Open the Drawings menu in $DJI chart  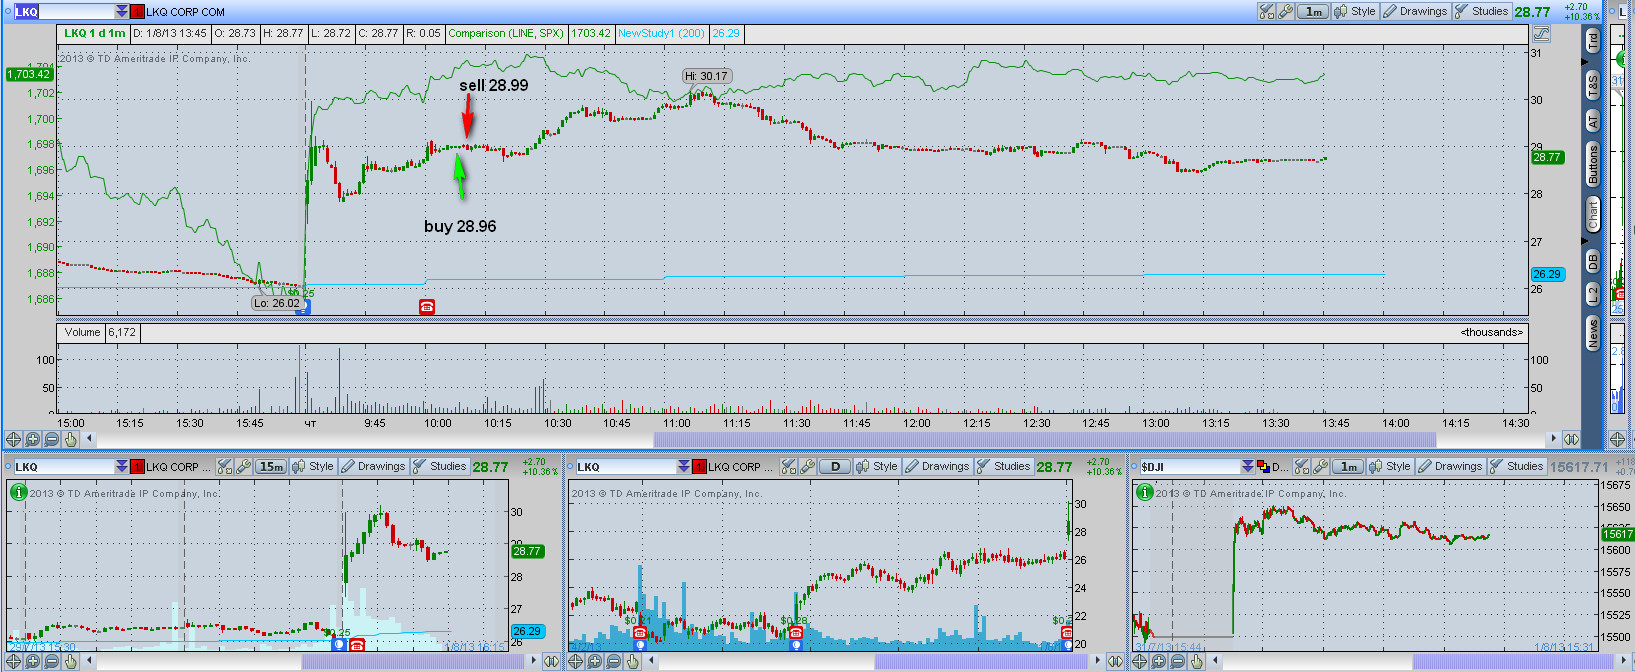point(1450,467)
